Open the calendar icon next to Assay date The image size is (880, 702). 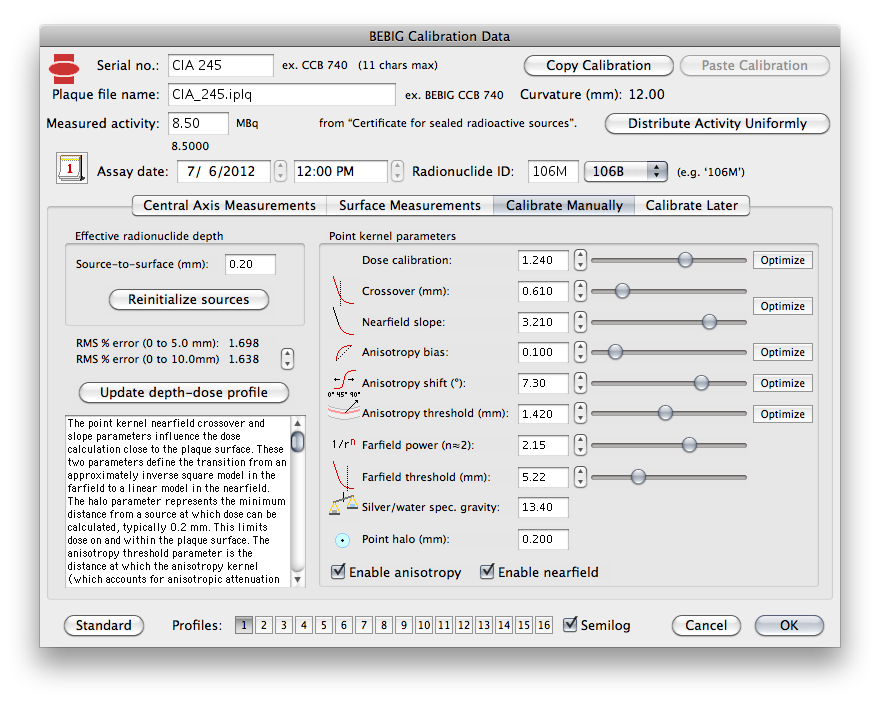(x=71, y=168)
